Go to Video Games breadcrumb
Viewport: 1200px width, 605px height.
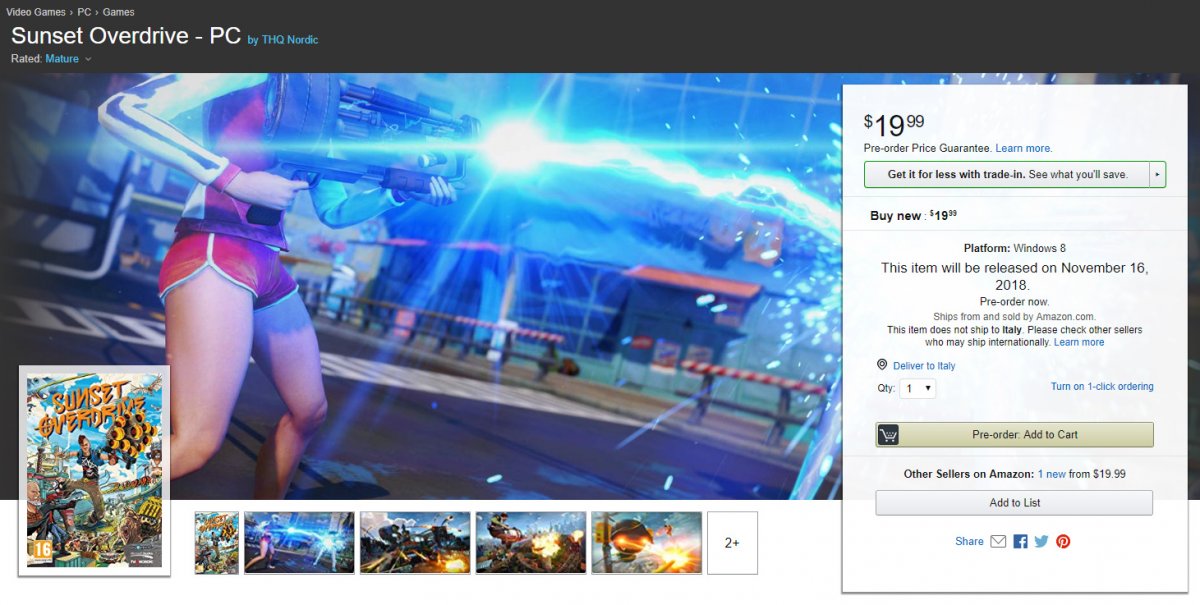[x=36, y=12]
